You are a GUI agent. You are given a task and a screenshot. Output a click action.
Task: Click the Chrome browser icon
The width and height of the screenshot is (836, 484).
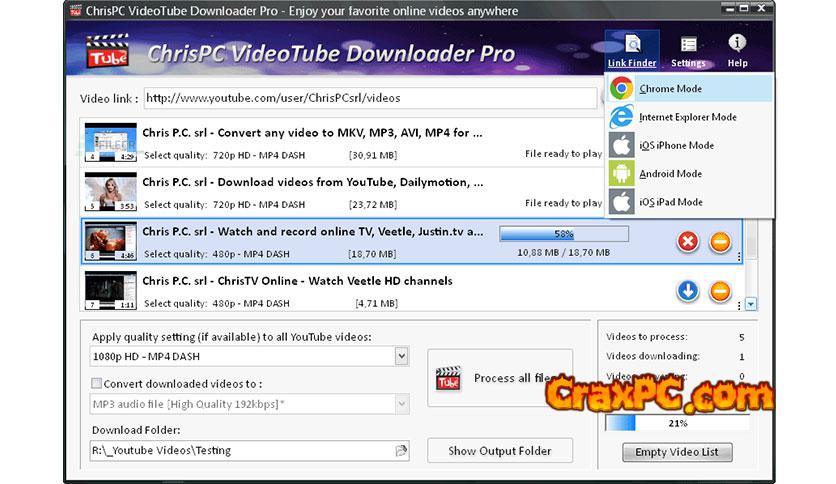tap(622, 88)
